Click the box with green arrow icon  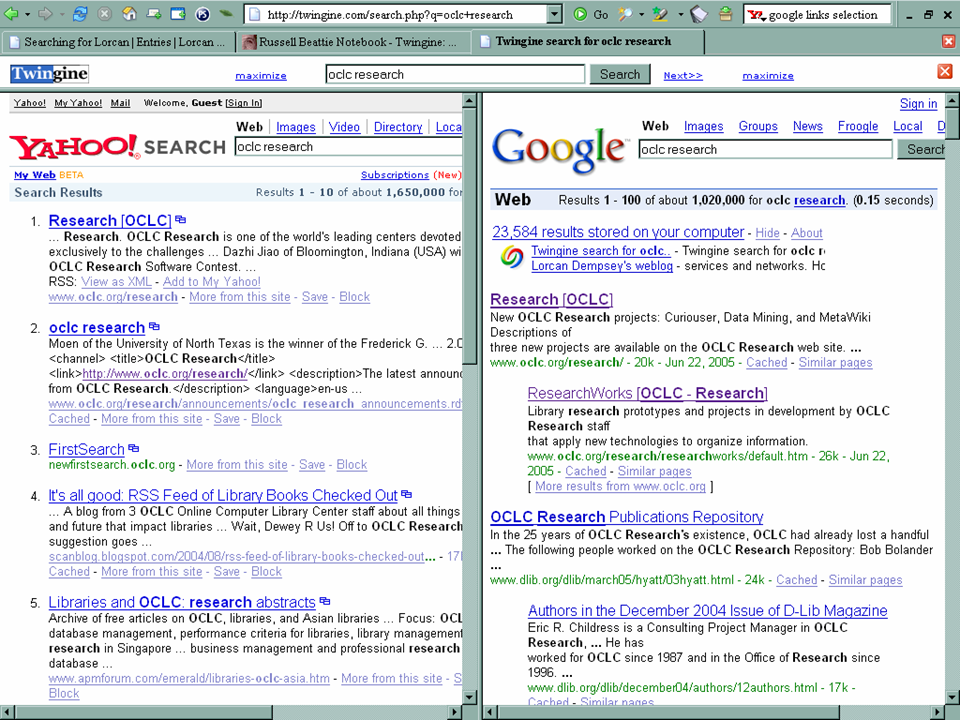coord(726,13)
